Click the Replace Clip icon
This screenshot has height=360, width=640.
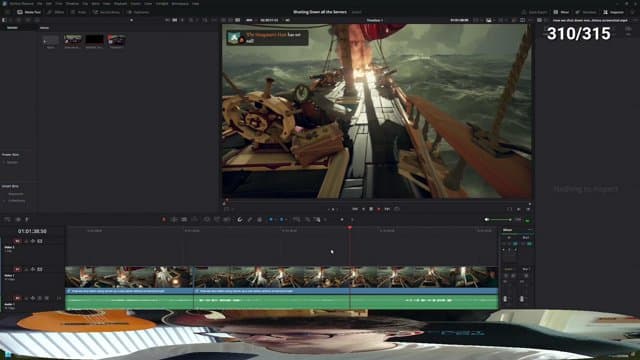pyautogui.click(x=227, y=220)
